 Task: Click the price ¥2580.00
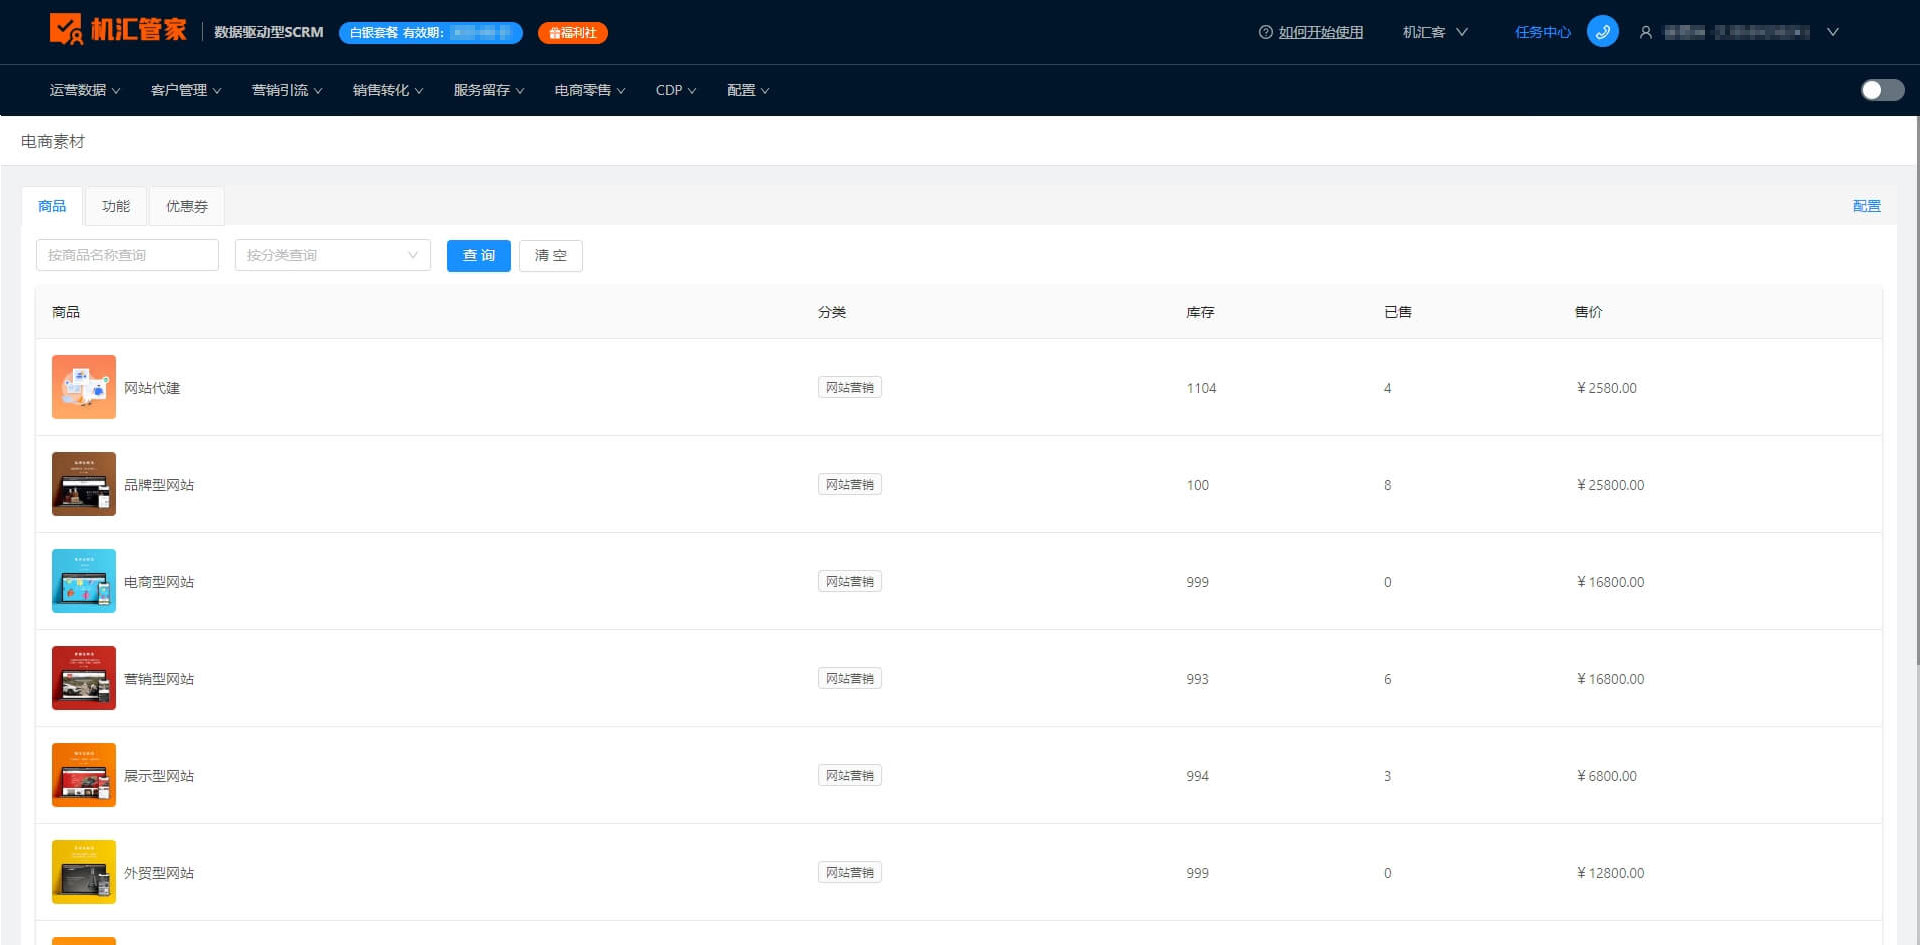1606,388
